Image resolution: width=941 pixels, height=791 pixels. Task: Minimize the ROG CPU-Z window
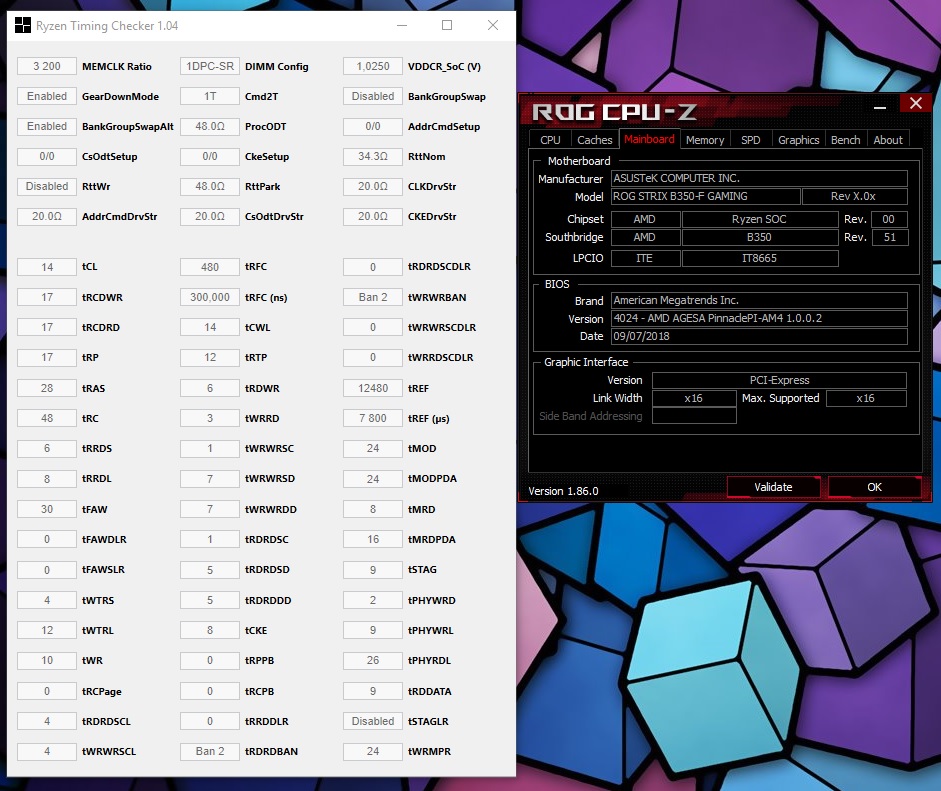[x=880, y=107]
